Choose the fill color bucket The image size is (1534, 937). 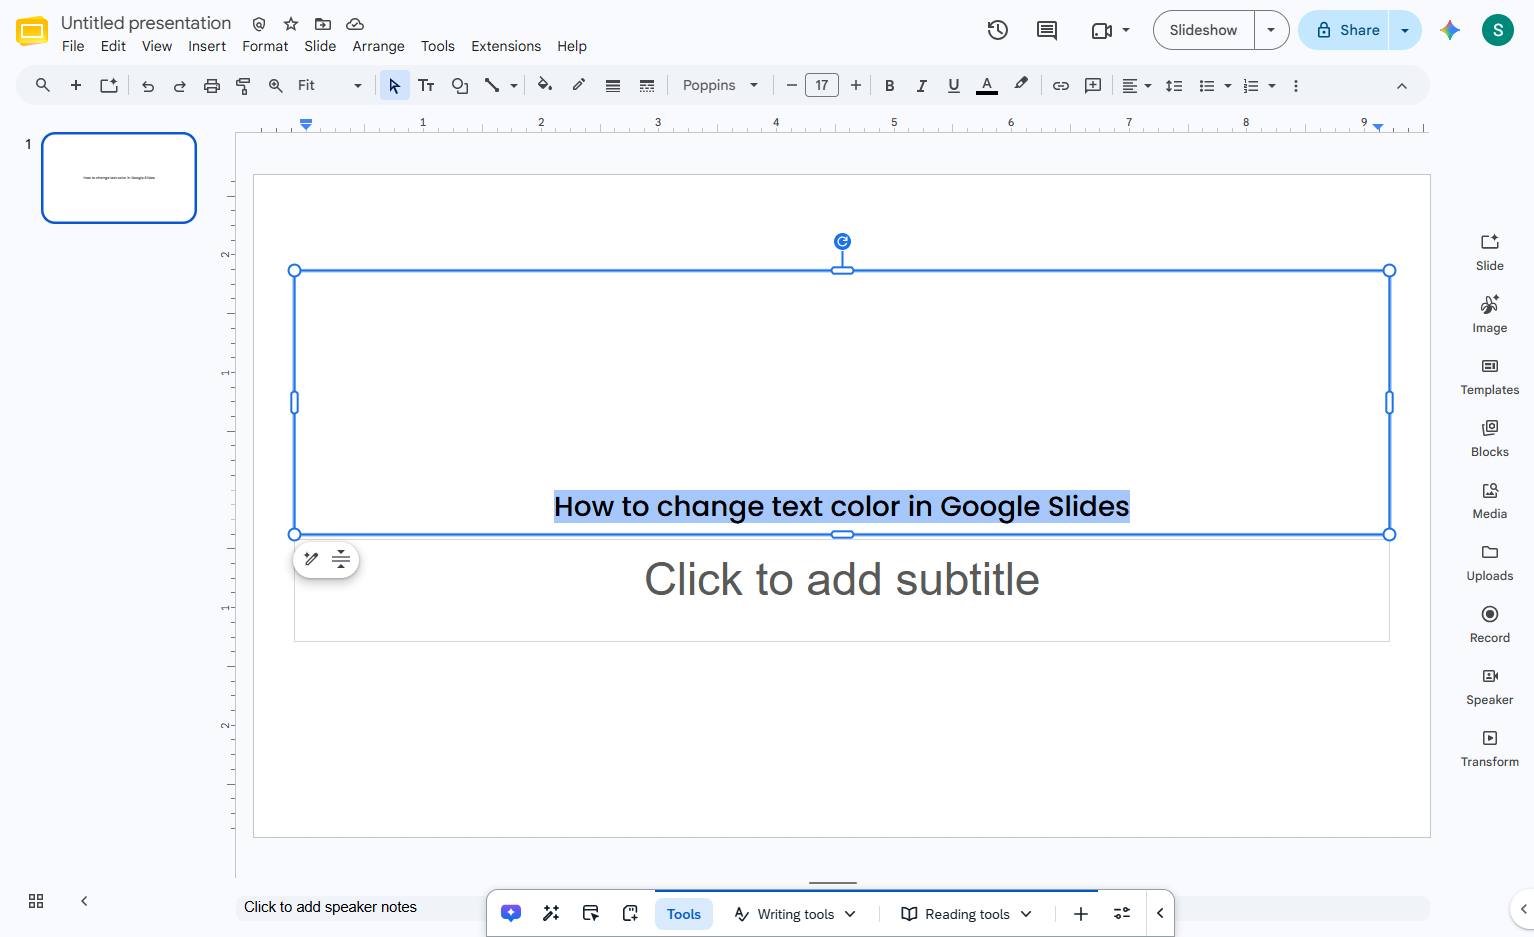(545, 86)
